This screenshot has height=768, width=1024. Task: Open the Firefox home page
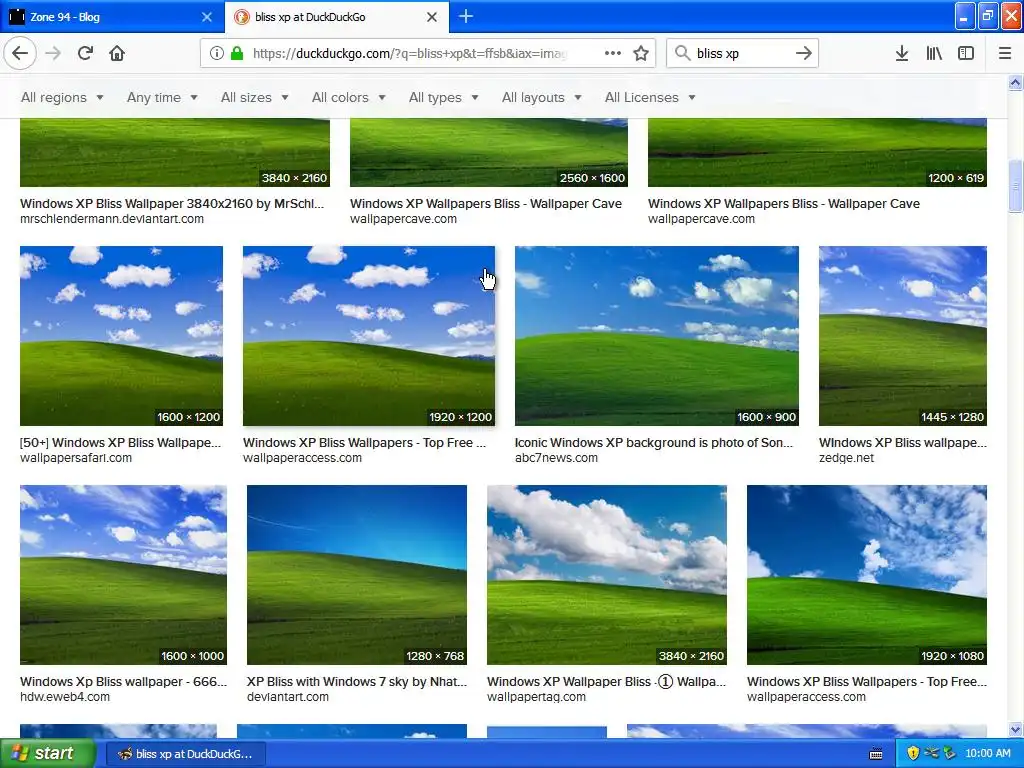pyautogui.click(x=117, y=53)
